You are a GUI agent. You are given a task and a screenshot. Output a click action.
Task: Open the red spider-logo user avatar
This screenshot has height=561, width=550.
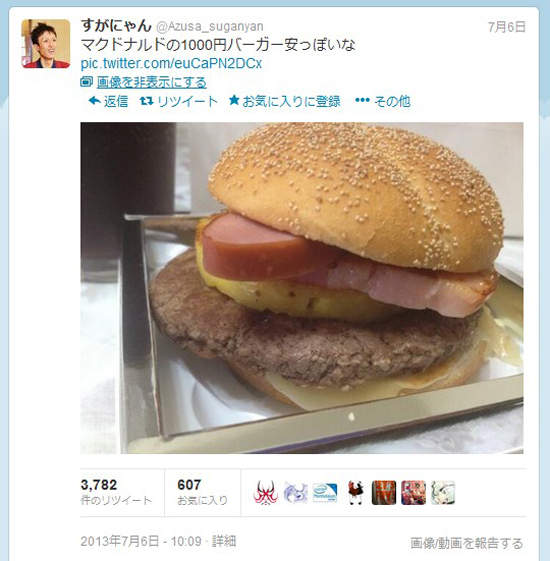pos(266,493)
